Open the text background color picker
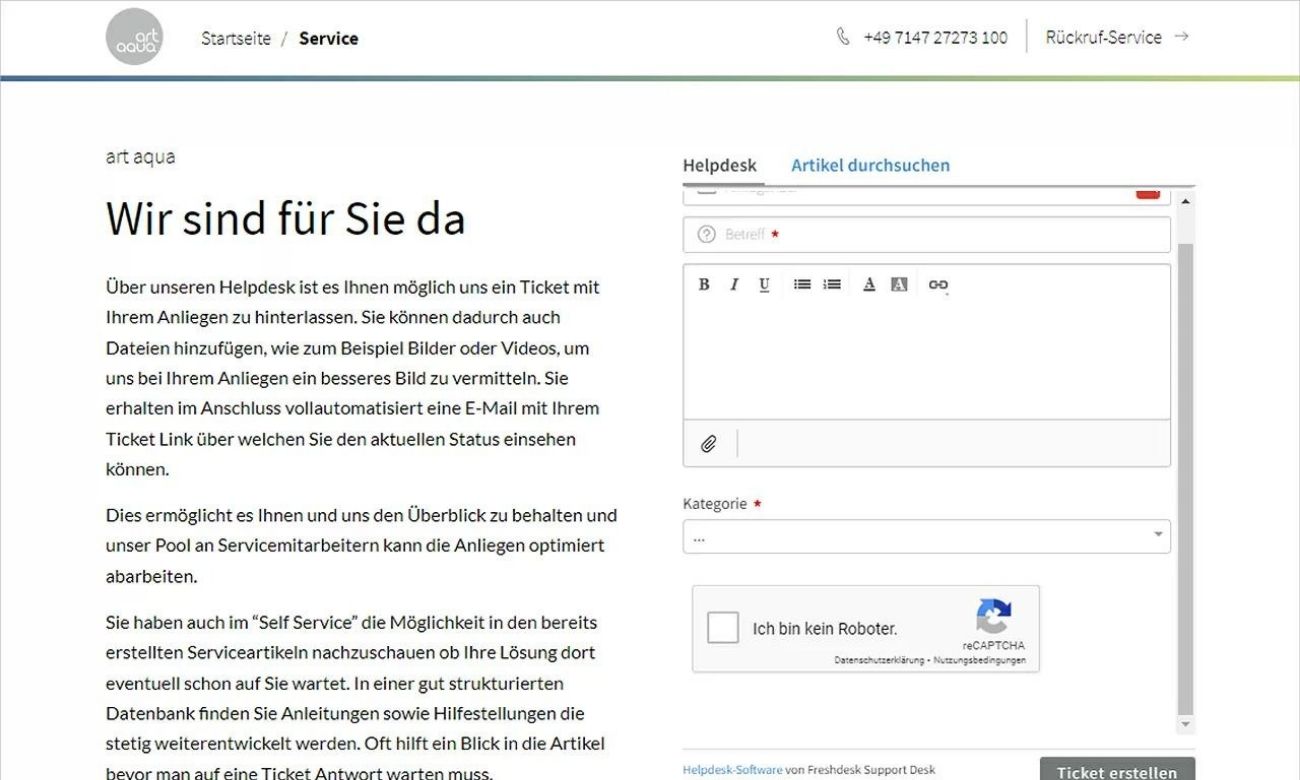 point(899,285)
